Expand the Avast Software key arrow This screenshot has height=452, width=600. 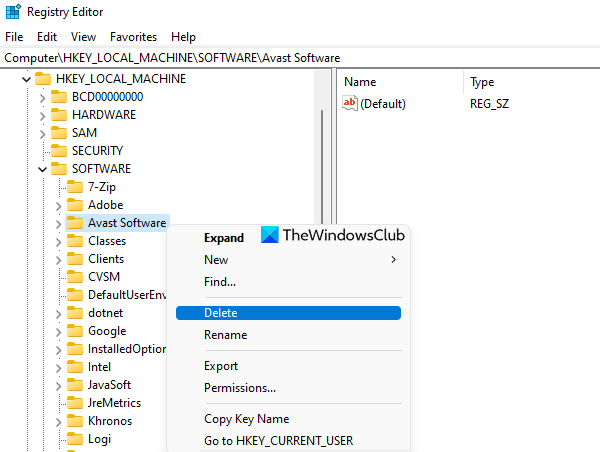[58, 224]
